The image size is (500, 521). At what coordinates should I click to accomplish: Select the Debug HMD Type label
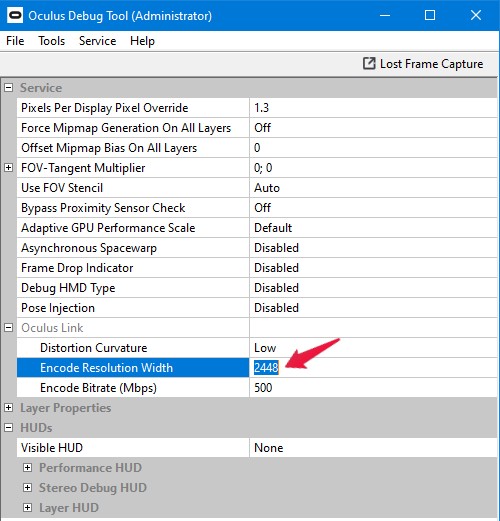(68, 288)
